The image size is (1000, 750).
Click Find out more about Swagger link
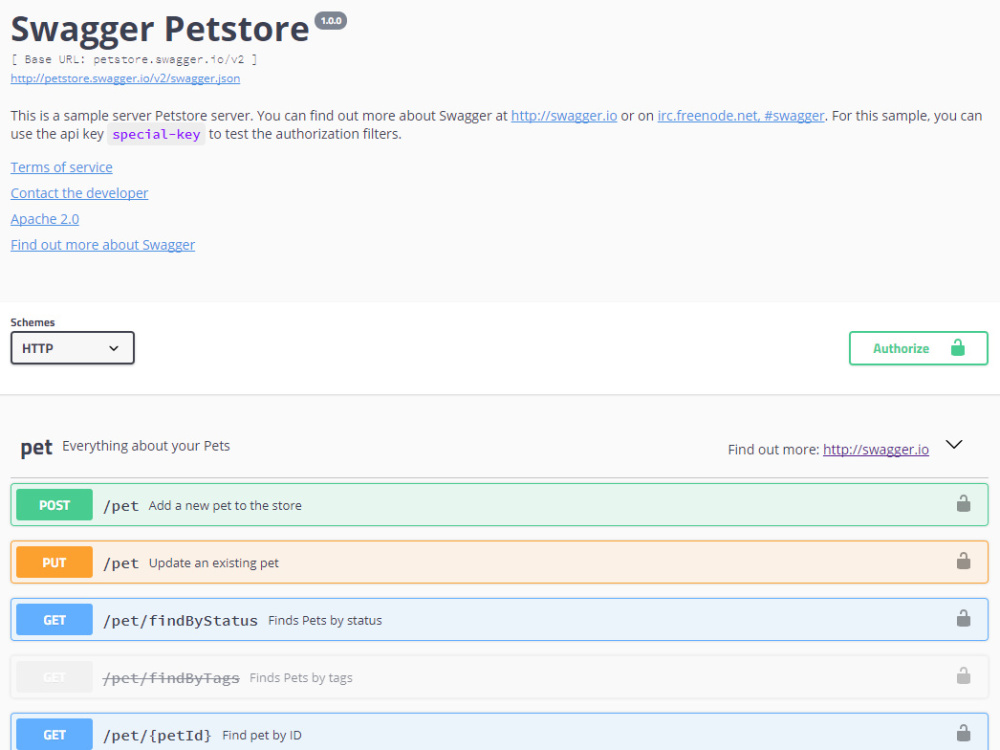pyautogui.click(x=103, y=245)
